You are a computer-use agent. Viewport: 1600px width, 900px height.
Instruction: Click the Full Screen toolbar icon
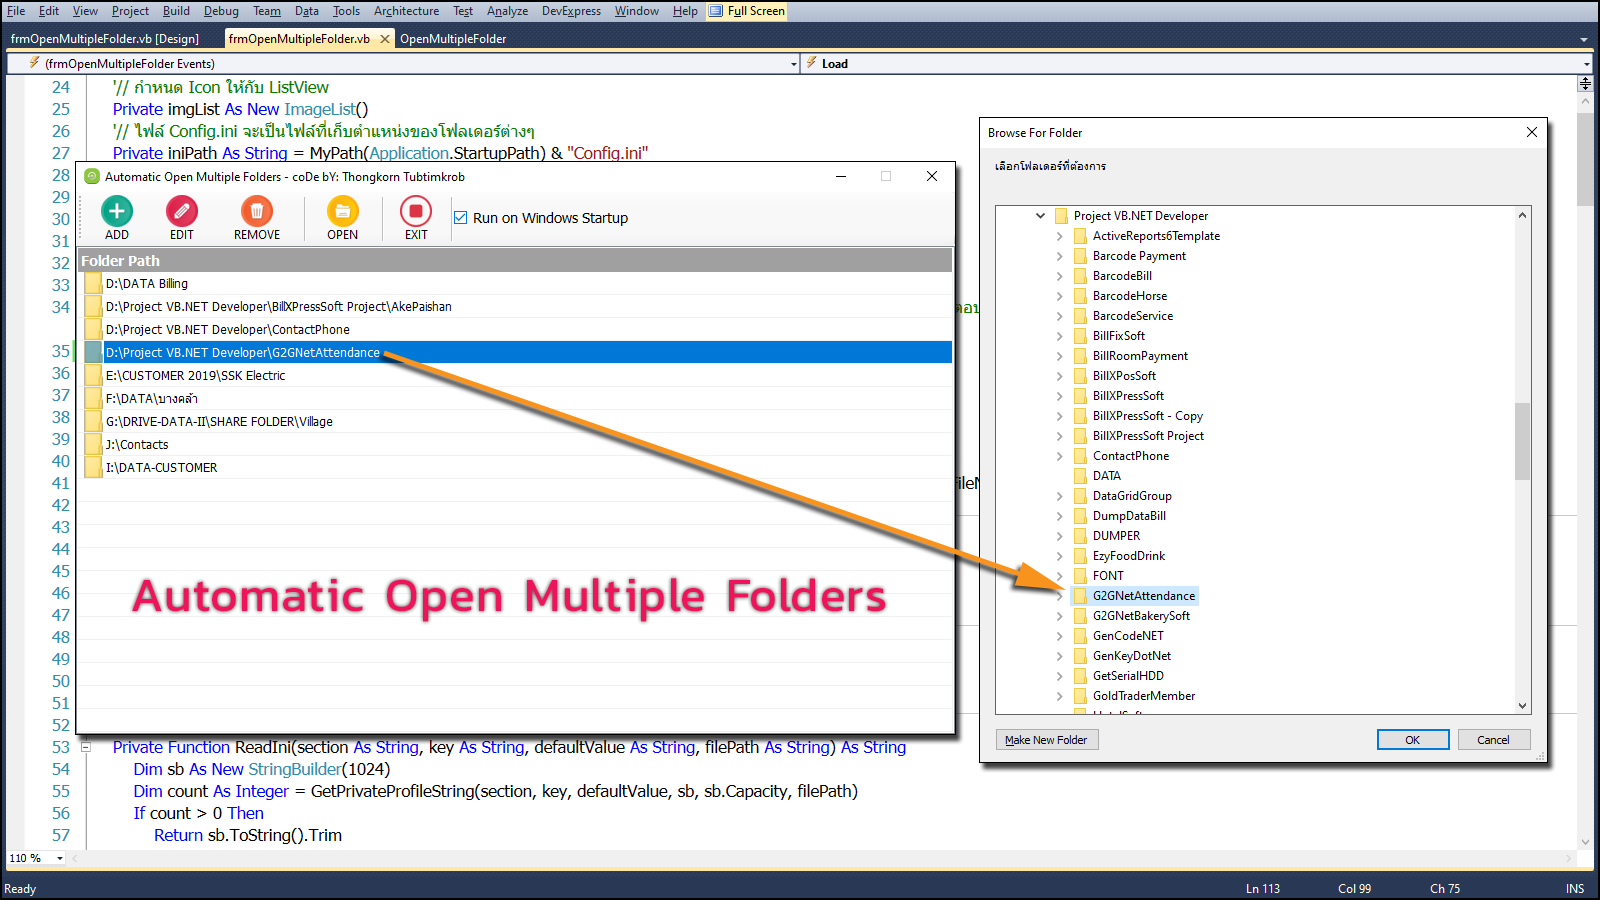[x=716, y=11]
